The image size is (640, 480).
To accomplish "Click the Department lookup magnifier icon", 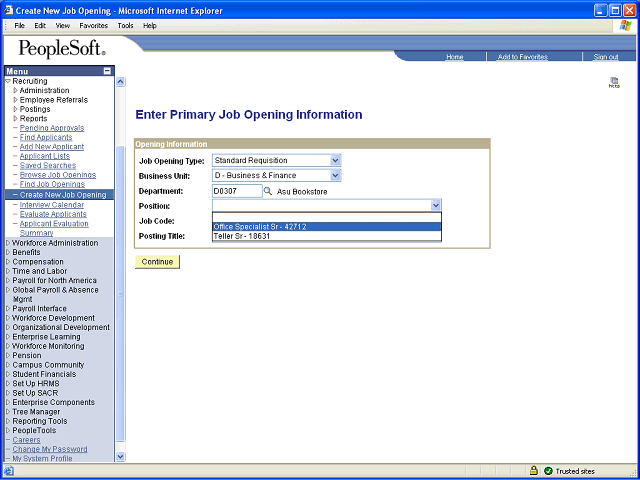I will click(268, 191).
